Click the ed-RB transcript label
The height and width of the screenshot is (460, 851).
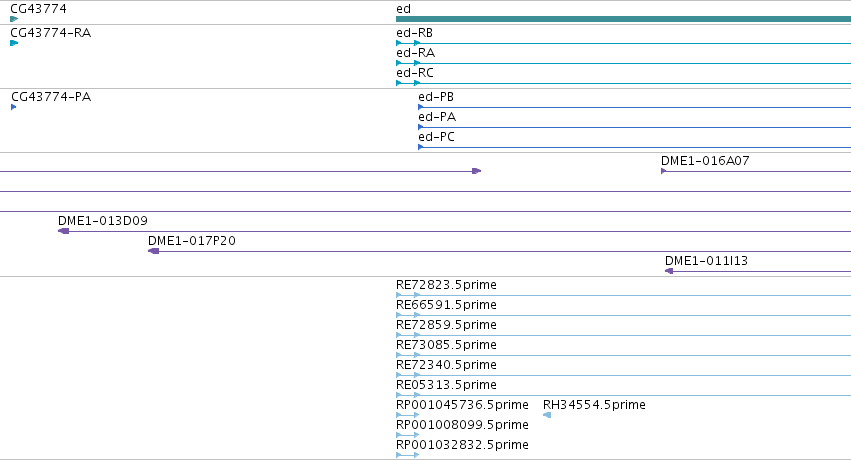414,33
